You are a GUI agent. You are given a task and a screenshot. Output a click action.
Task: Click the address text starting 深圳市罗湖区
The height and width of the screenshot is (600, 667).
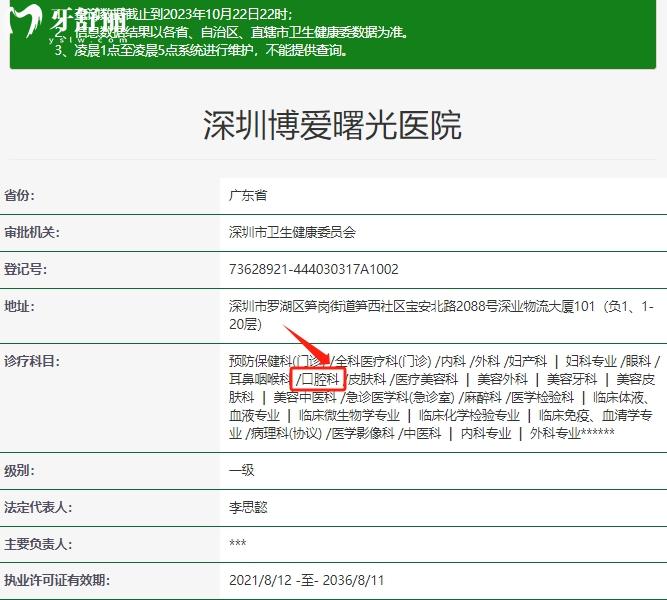point(441,315)
